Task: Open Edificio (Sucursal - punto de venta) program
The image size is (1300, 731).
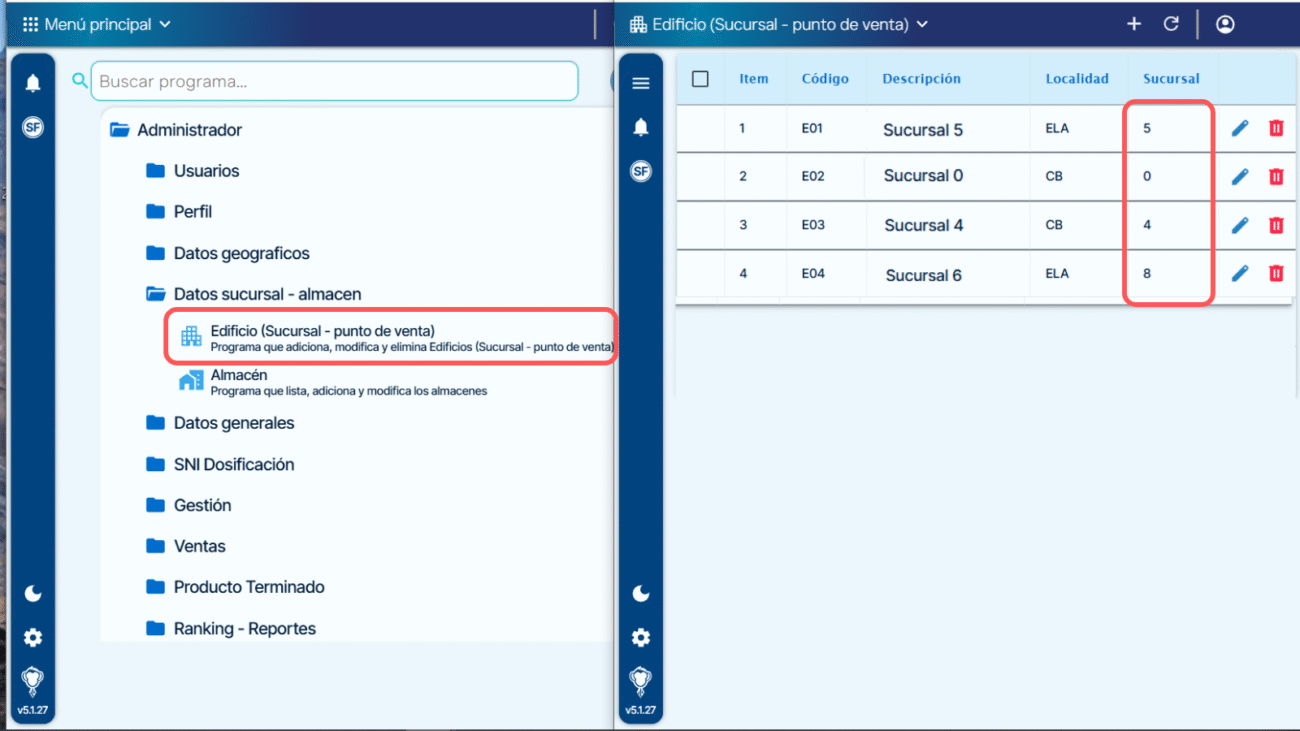Action: (x=322, y=331)
